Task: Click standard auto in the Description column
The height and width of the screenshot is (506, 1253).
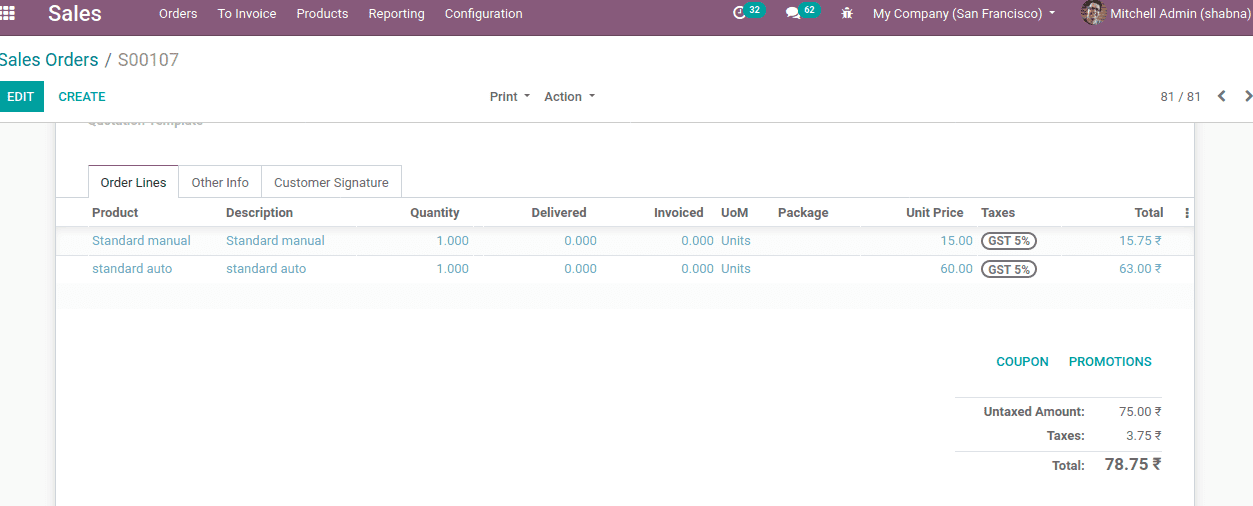Action: point(266,269)
